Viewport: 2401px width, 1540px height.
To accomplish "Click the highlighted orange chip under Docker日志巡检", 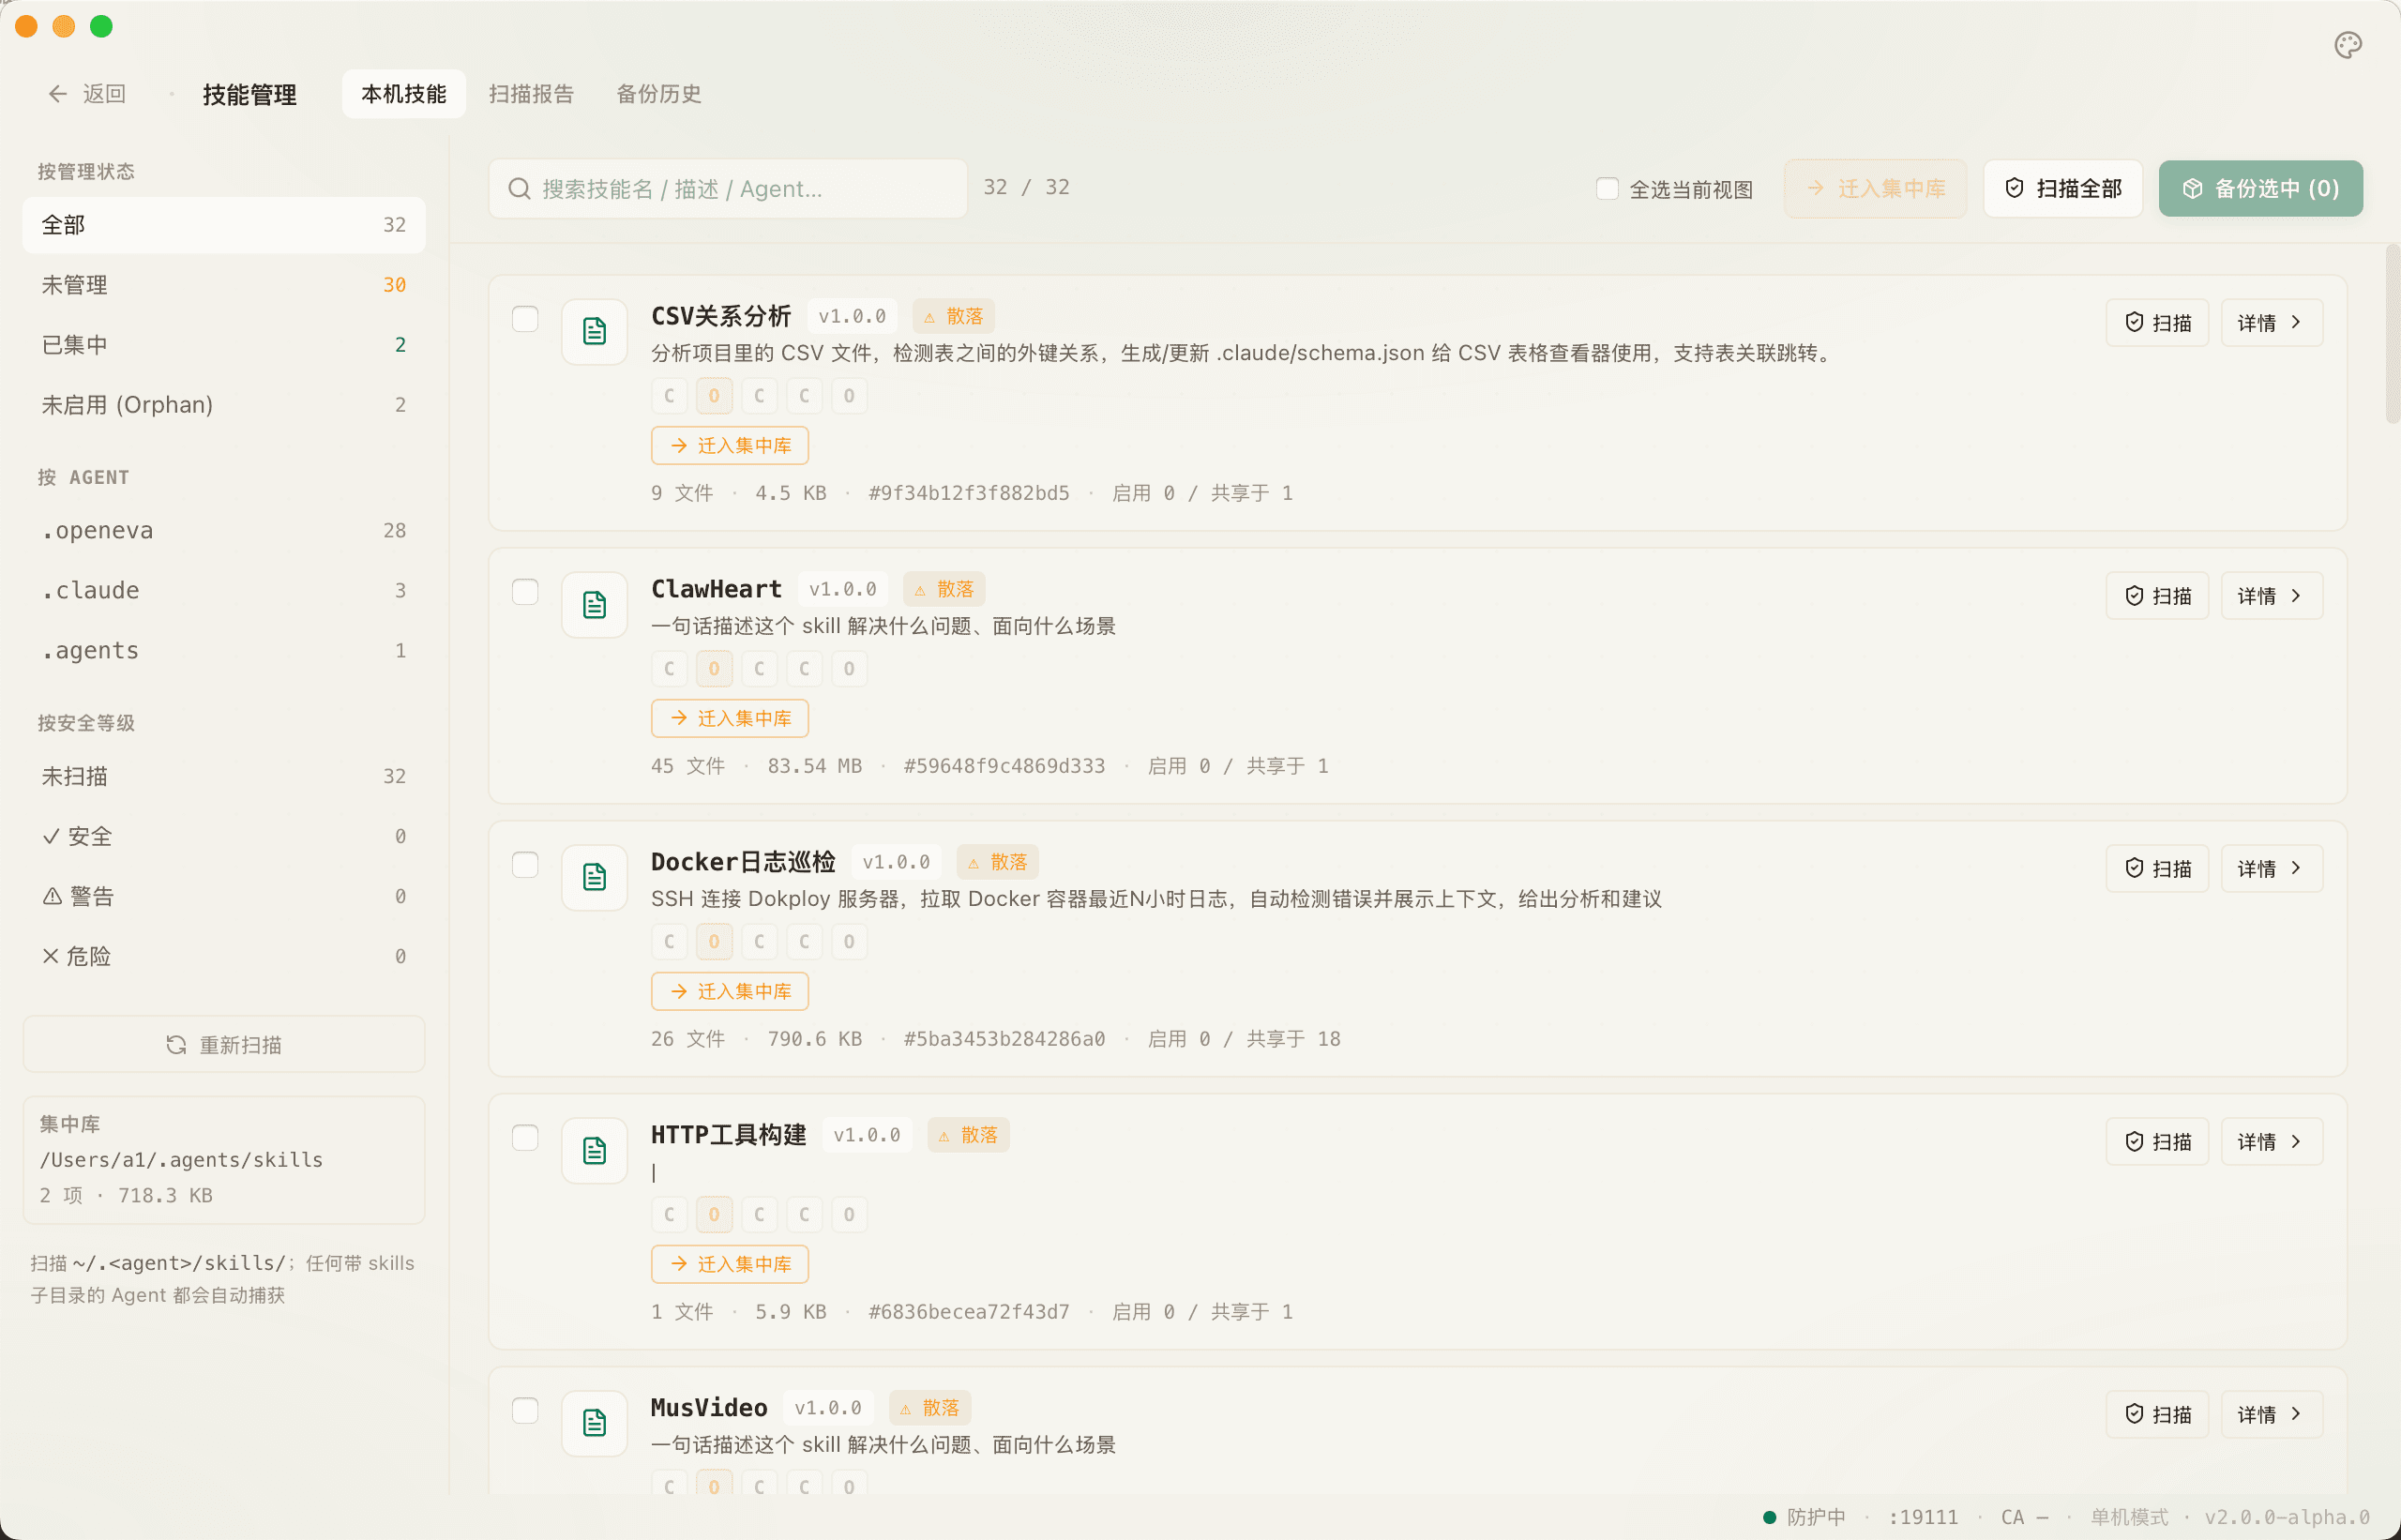I will pos(714,941).
